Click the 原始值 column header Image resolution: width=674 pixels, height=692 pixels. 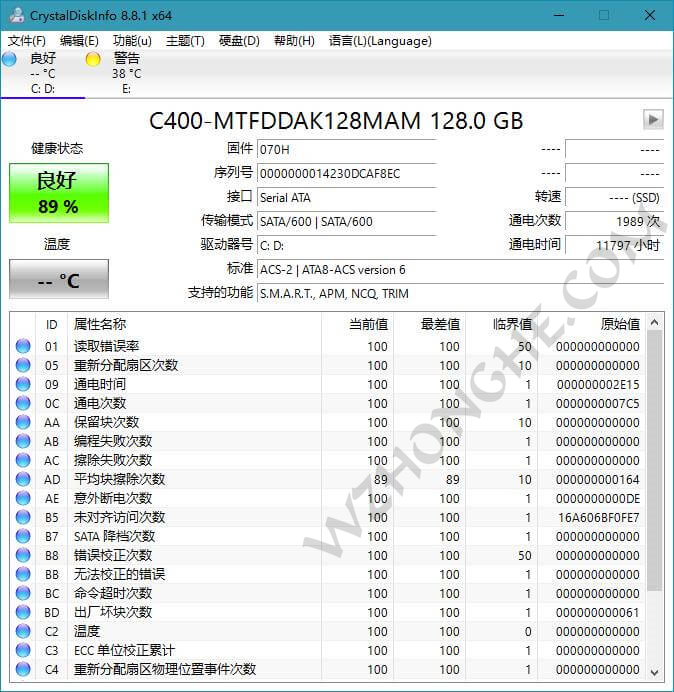(x=591, y=324)
